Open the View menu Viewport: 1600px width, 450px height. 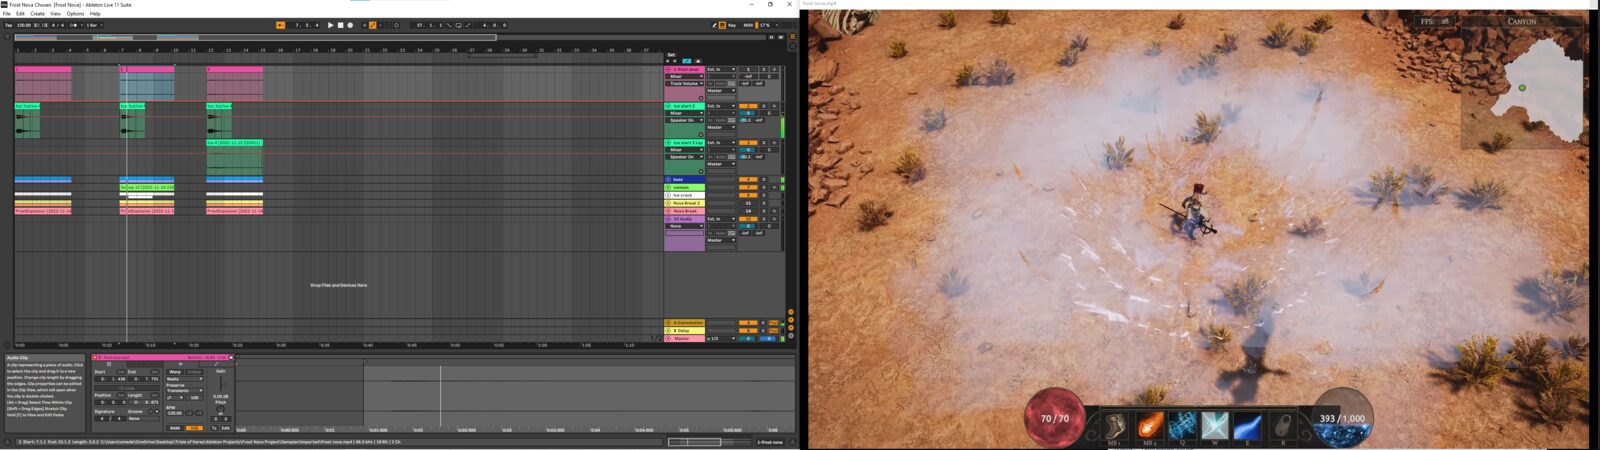(55, 14)
